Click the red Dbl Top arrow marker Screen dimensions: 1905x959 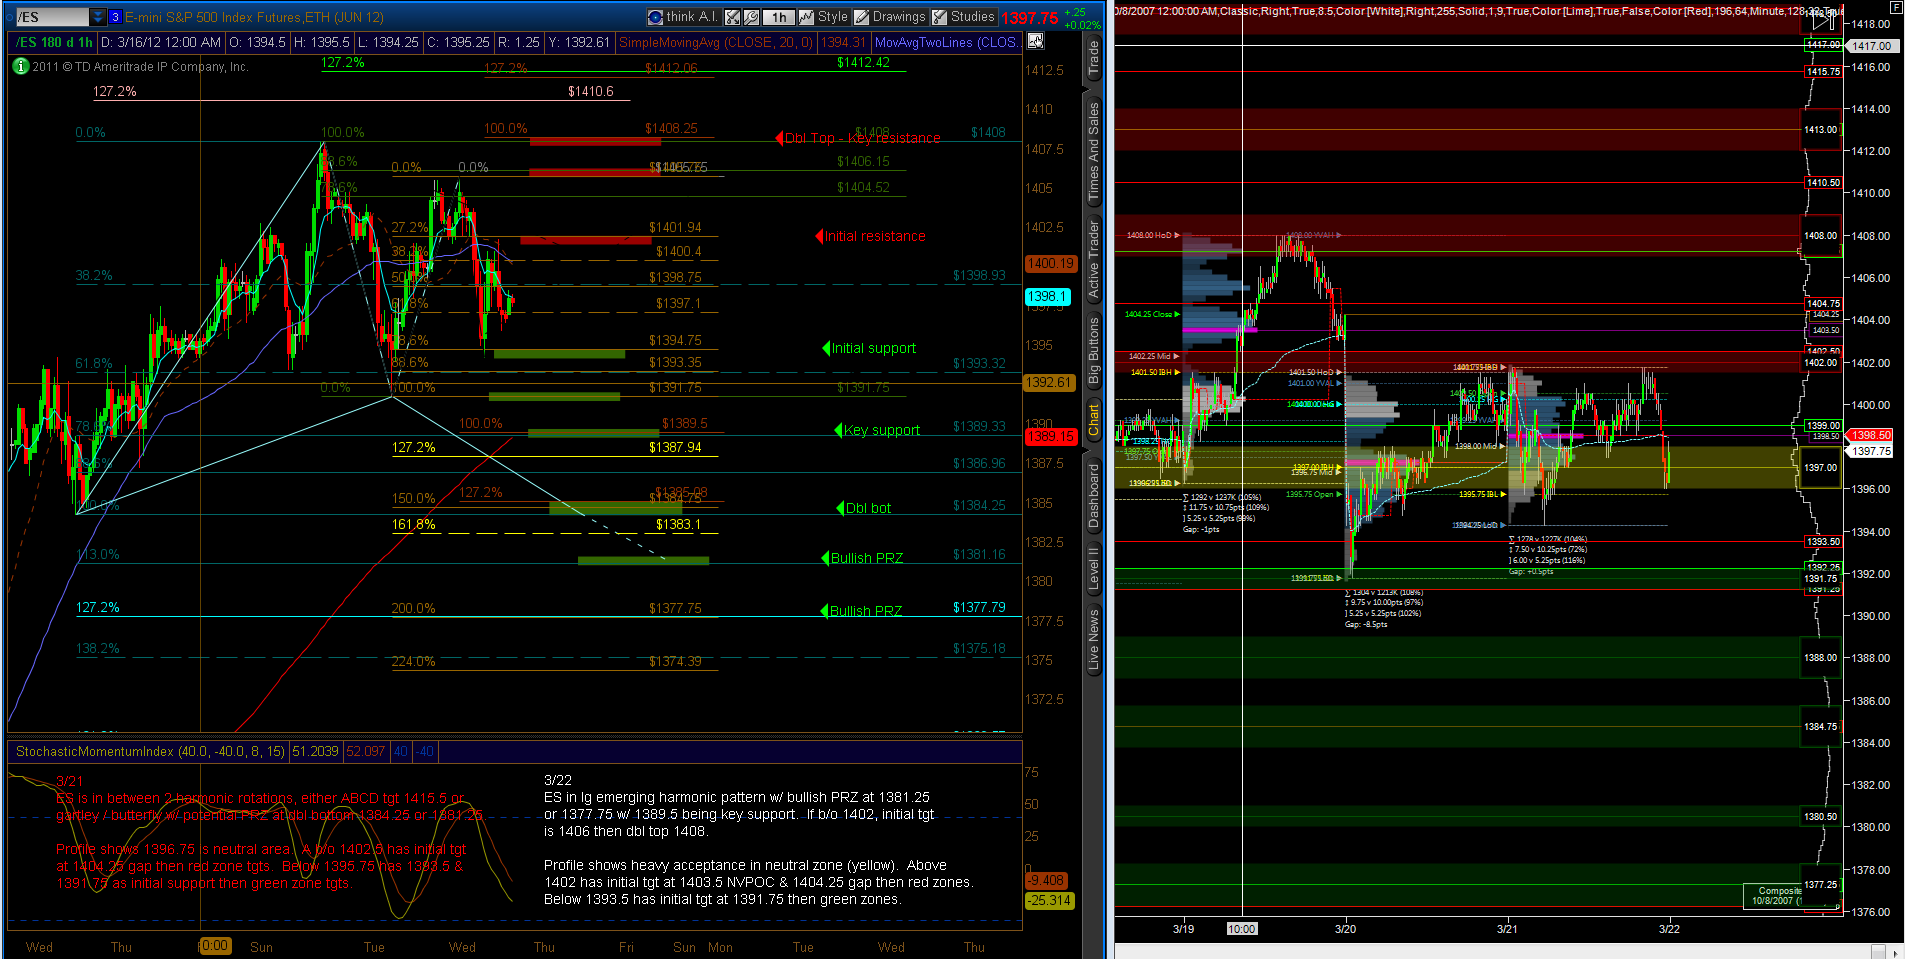pos(779,138)
